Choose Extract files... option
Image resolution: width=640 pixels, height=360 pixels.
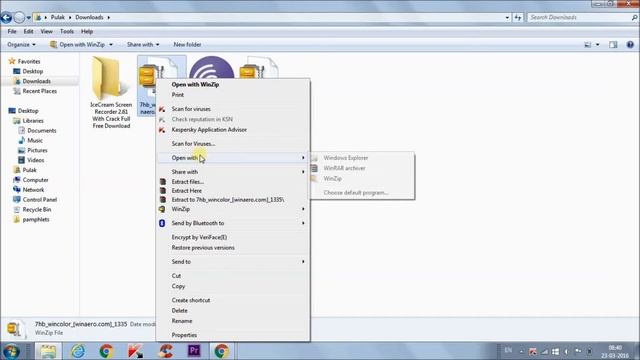[x=233, y=182]
